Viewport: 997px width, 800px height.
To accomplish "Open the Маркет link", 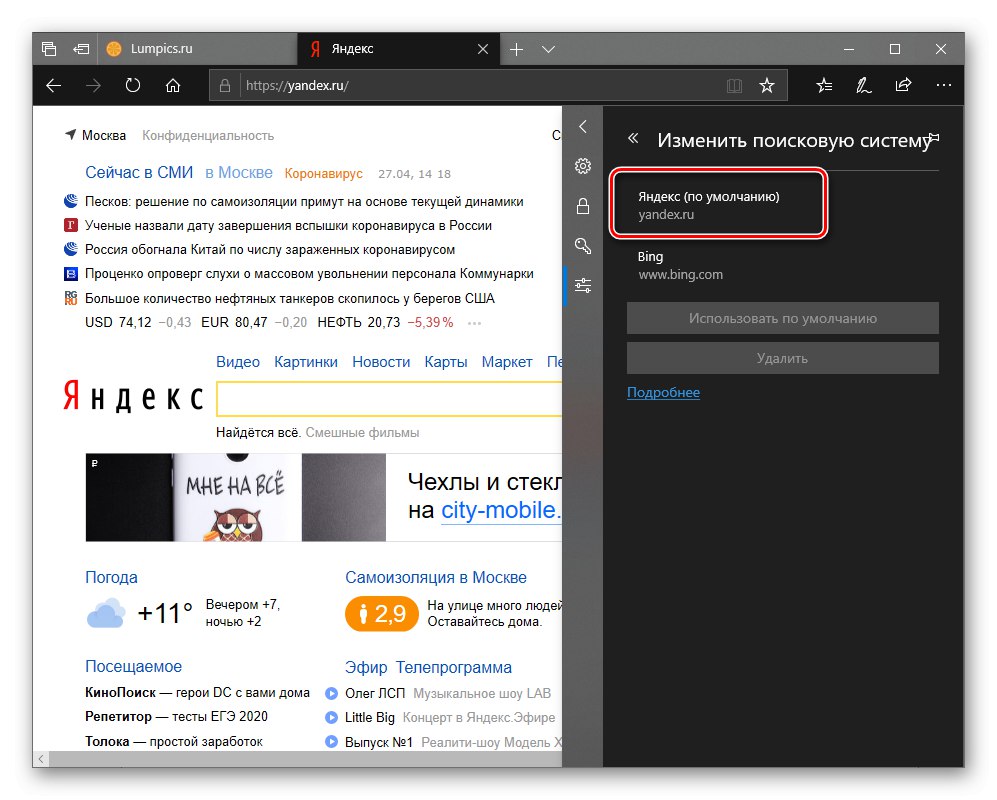I will 507,362.
